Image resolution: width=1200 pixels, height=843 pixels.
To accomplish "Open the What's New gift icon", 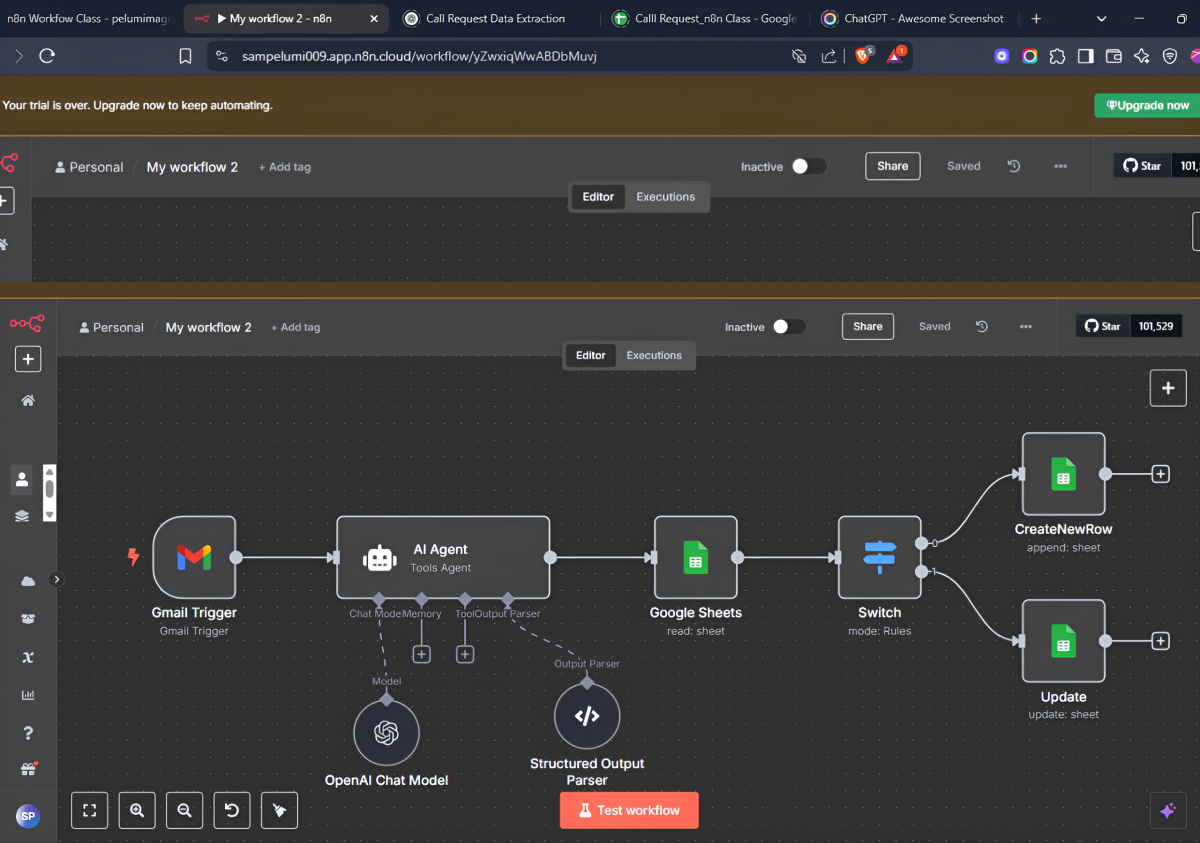I will pyautogui.click(x=28, y=770).
